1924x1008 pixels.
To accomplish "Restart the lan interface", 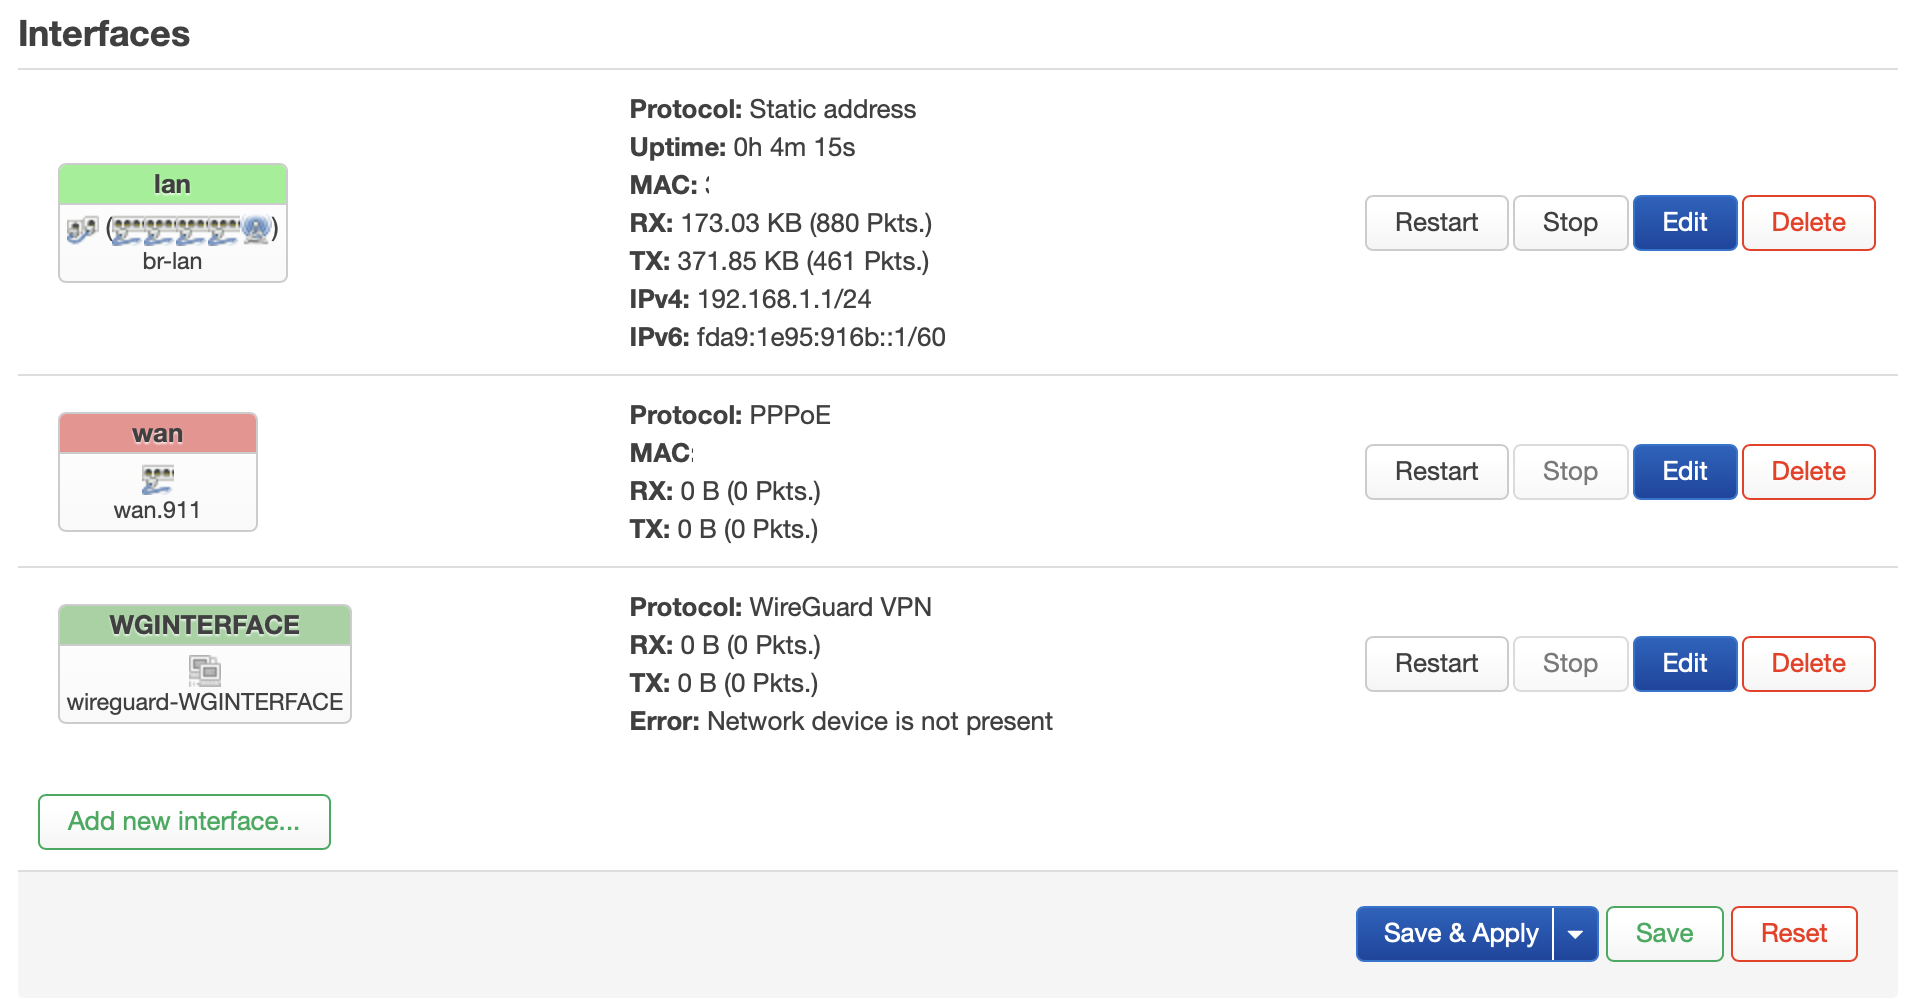I will tap(1436, 223).
